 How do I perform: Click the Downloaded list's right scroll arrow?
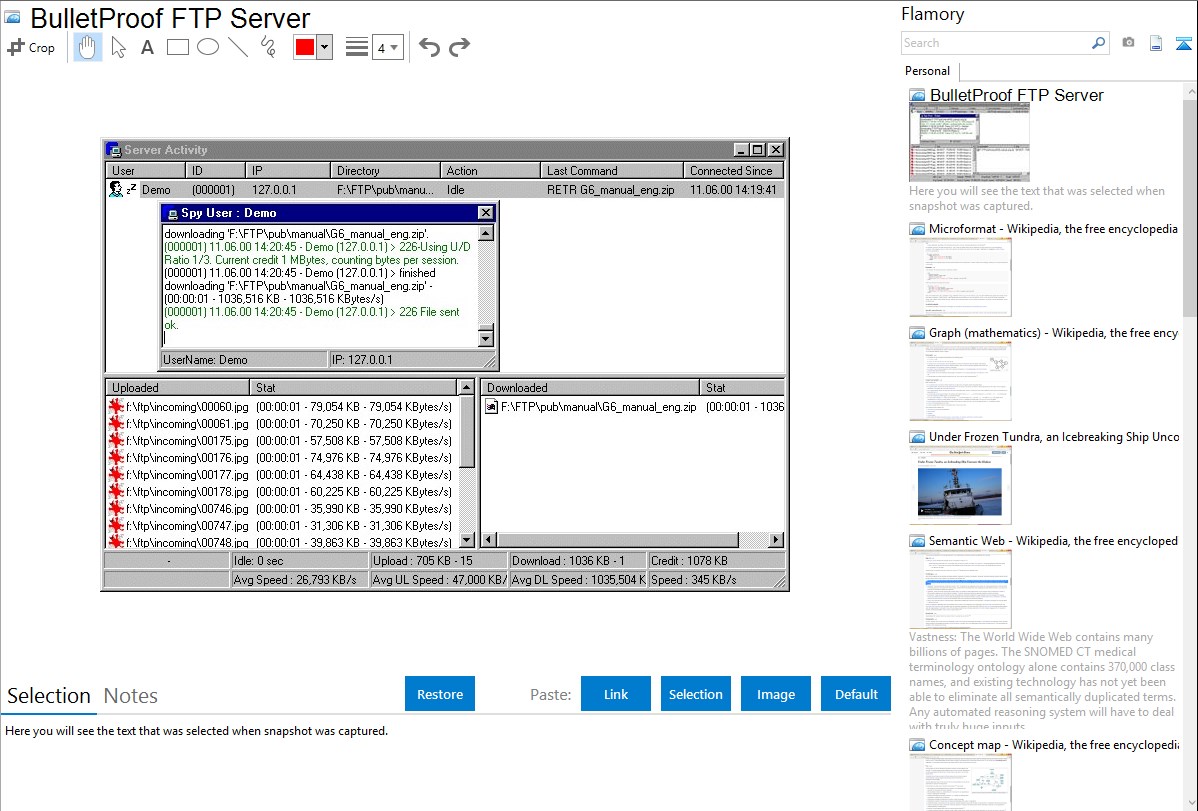tap(776, 540)
